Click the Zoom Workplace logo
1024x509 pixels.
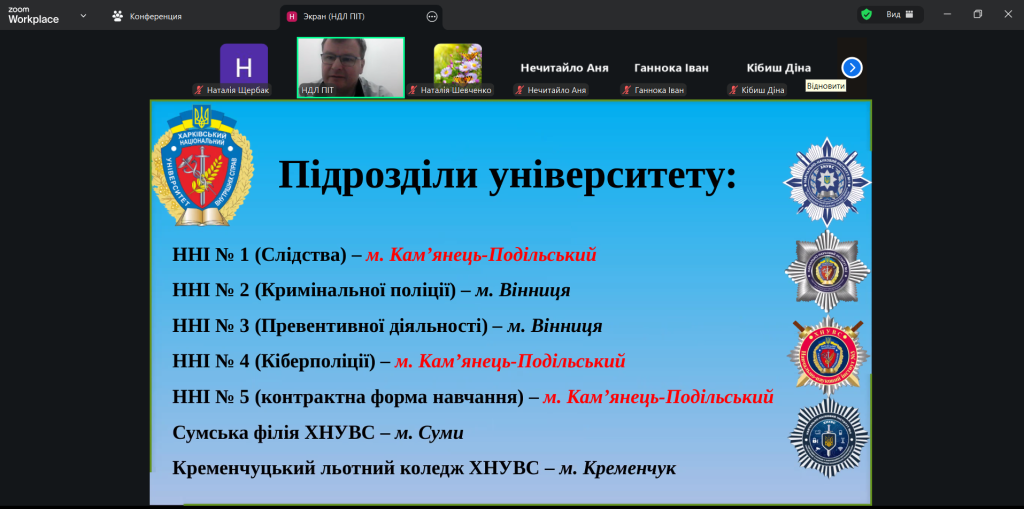pyautogui.click(x=33, y=16)
